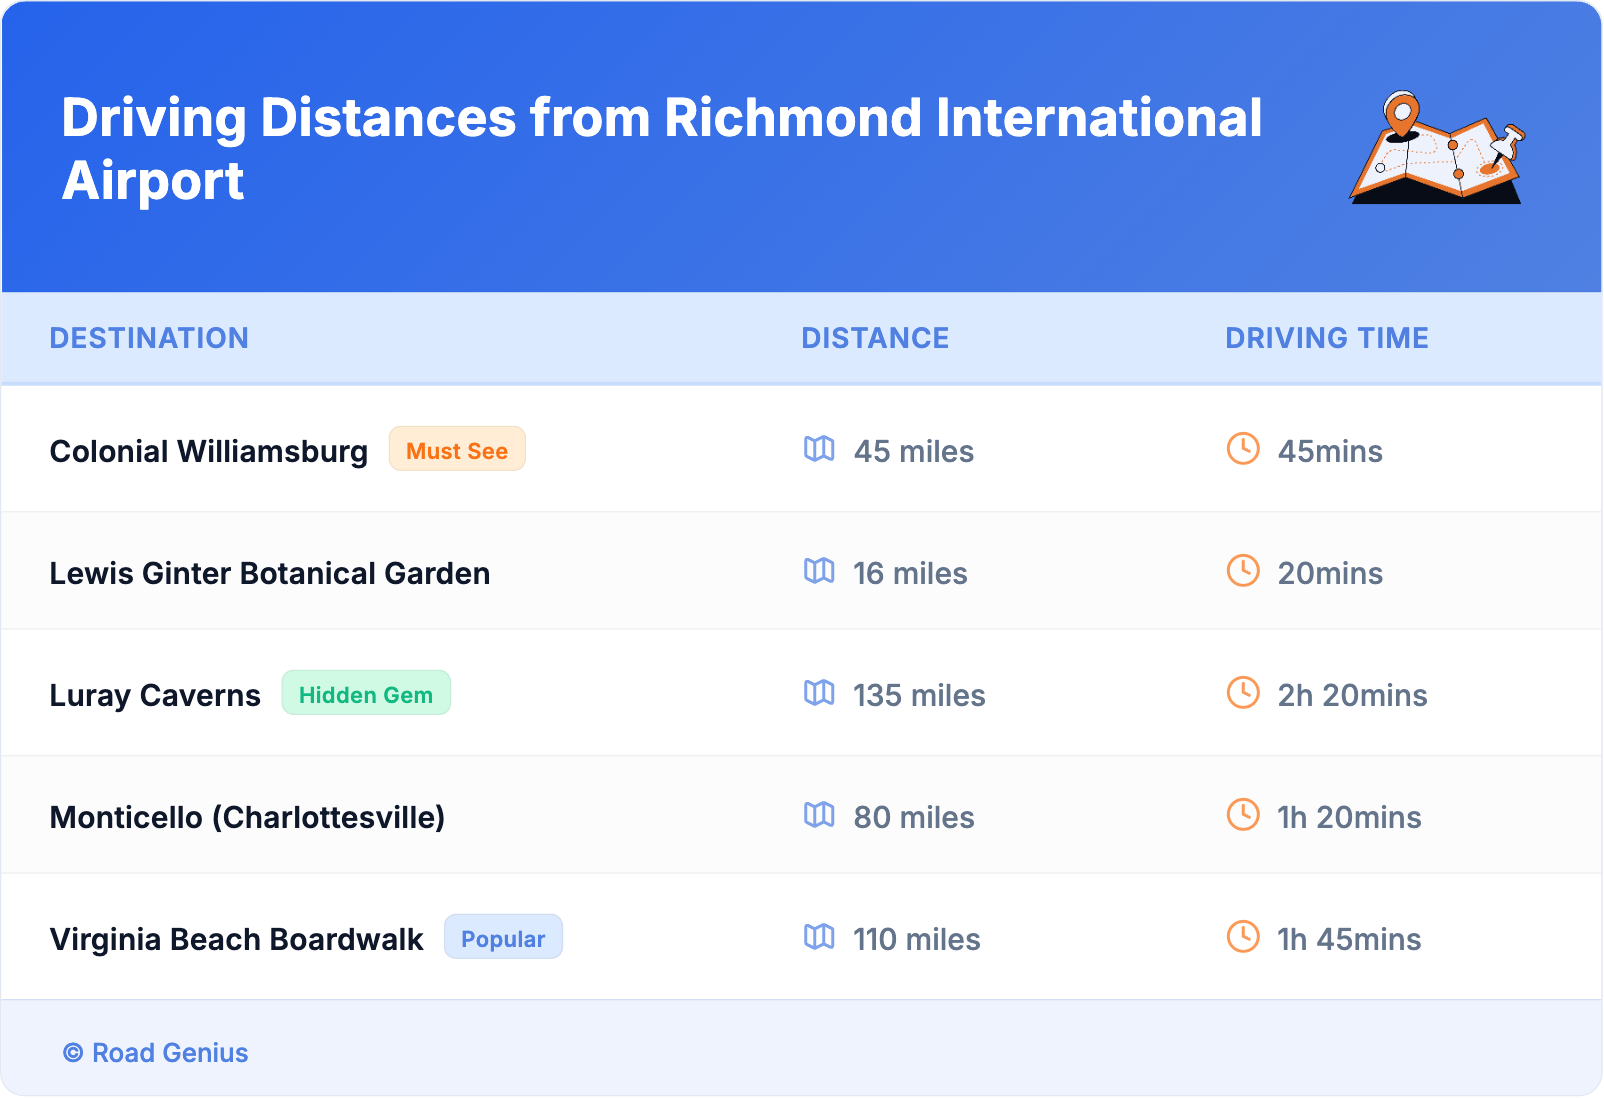This screenshot has height=1098, width=1604.
Task: Select the Must See badge
Action: click(457, 450)
